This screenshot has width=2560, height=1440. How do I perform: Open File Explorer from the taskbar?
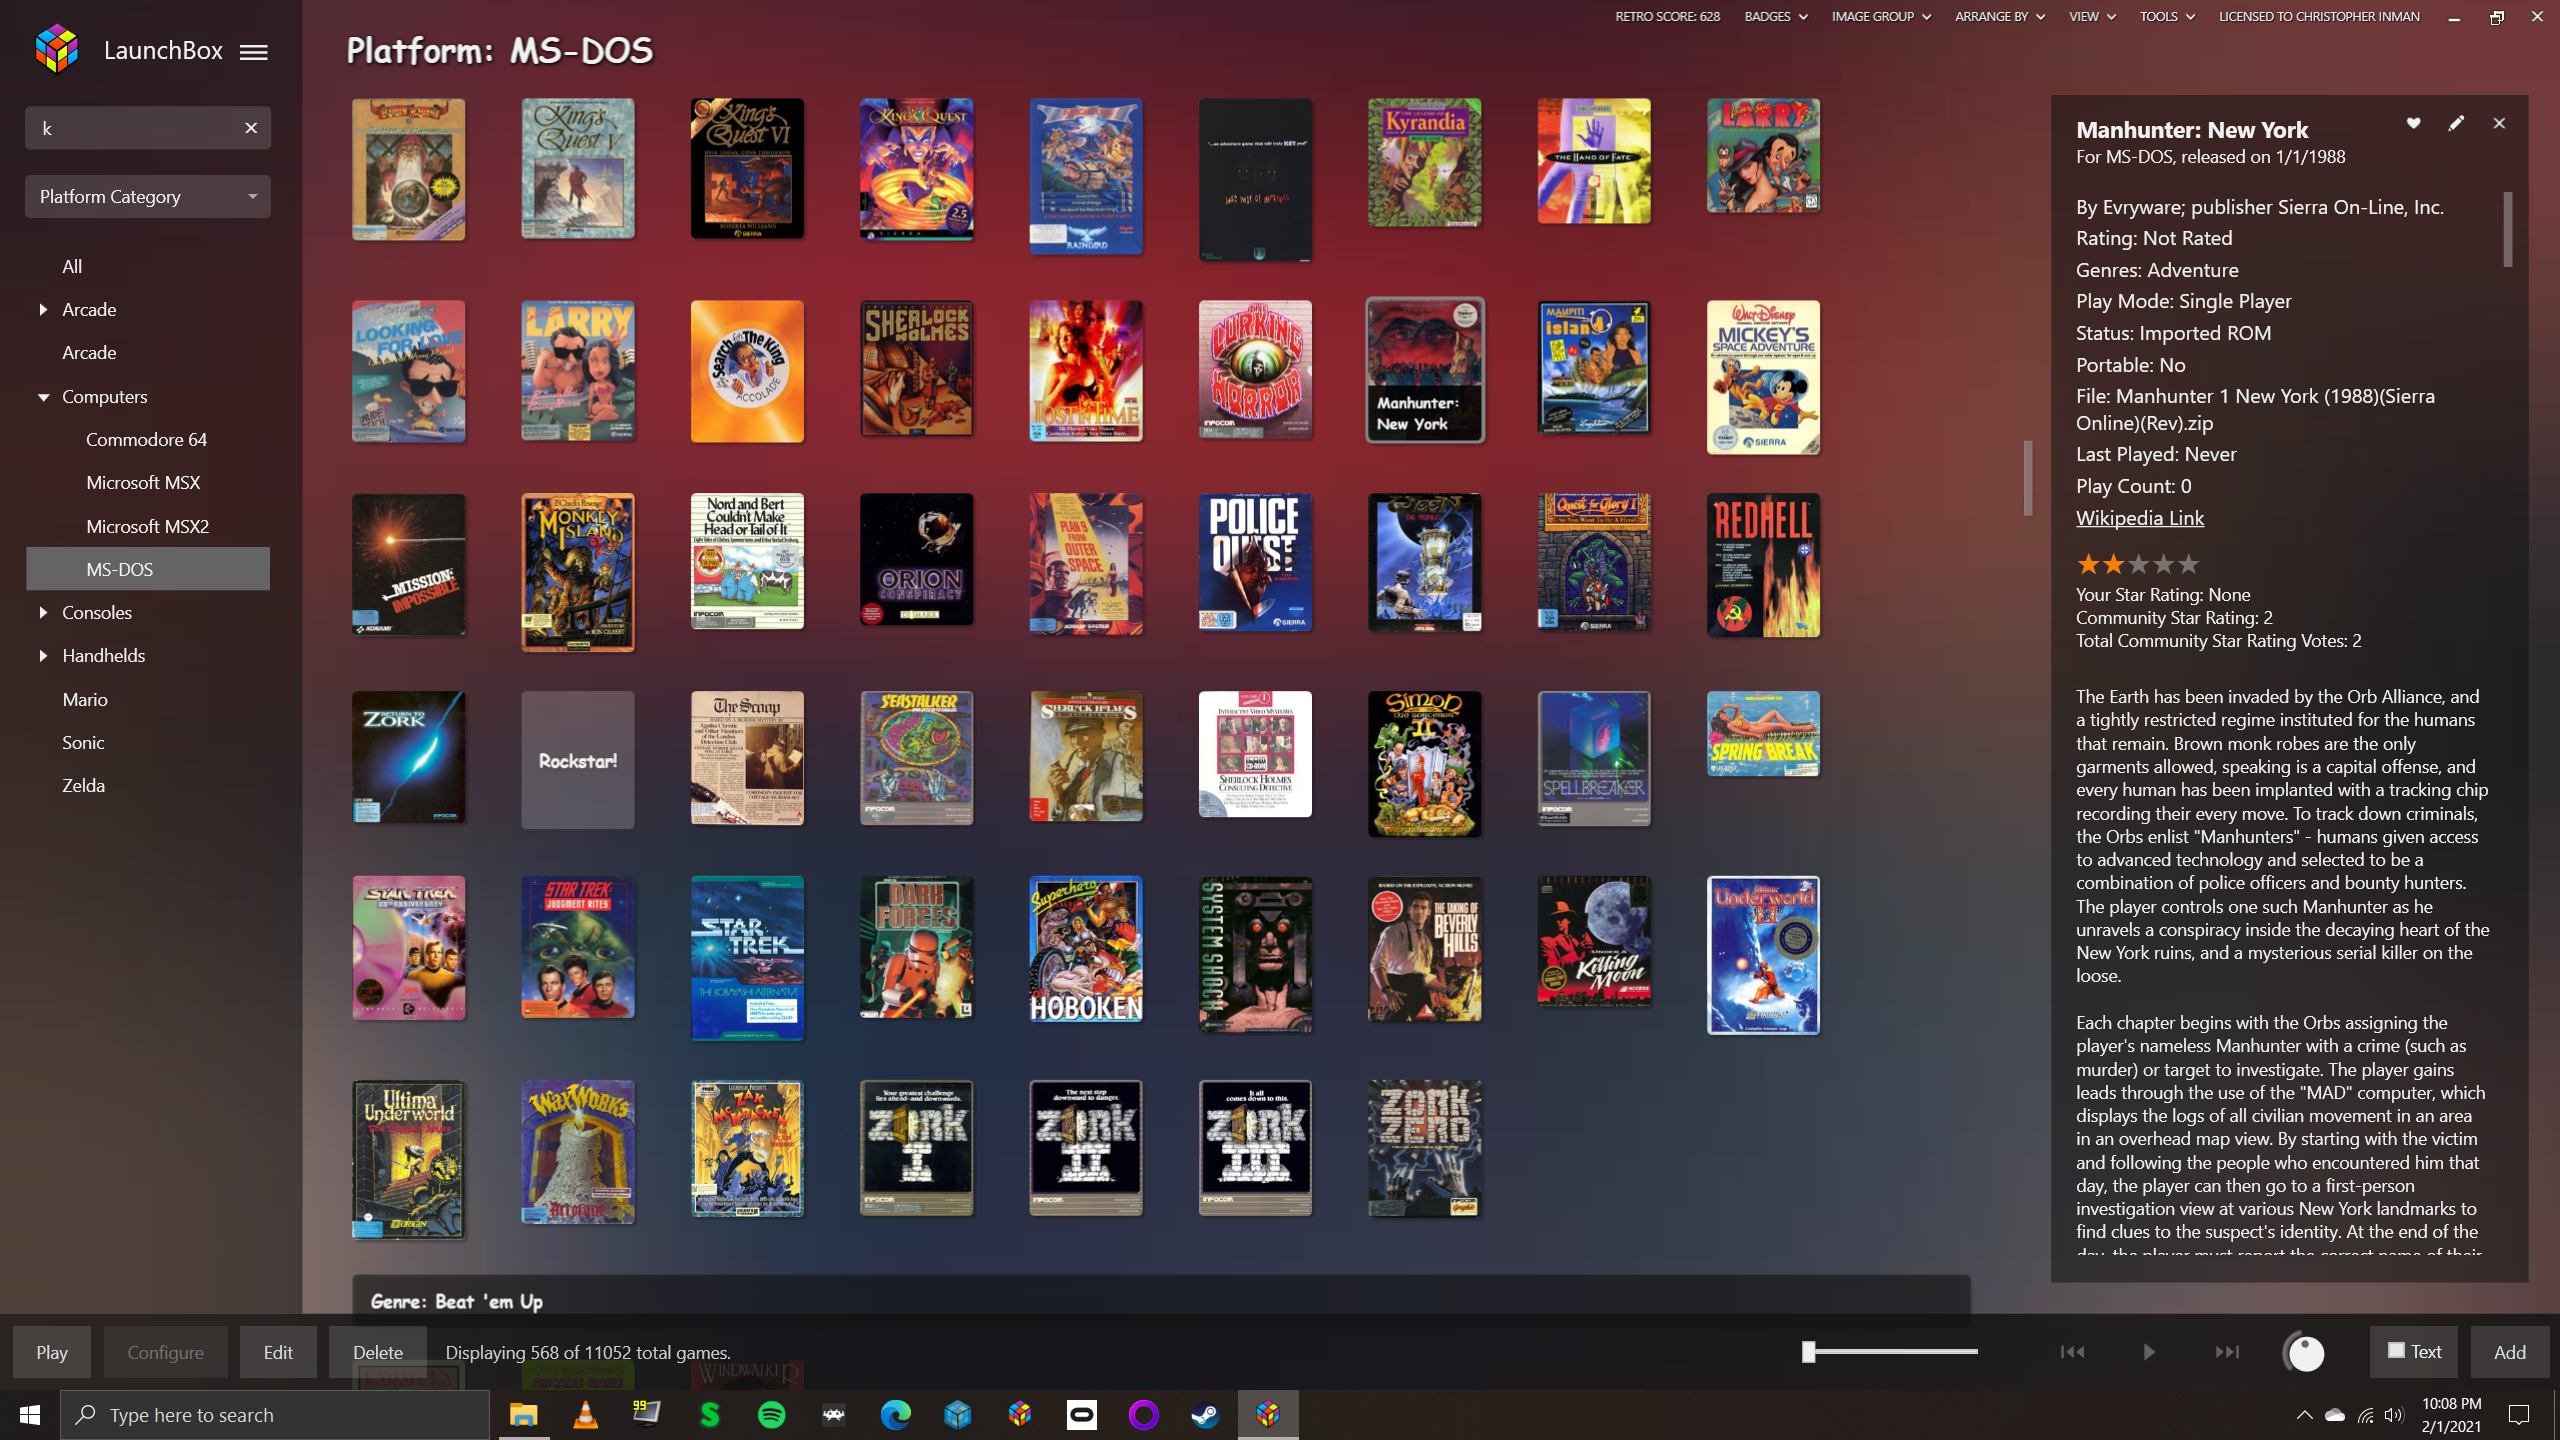click(523, 1415)
